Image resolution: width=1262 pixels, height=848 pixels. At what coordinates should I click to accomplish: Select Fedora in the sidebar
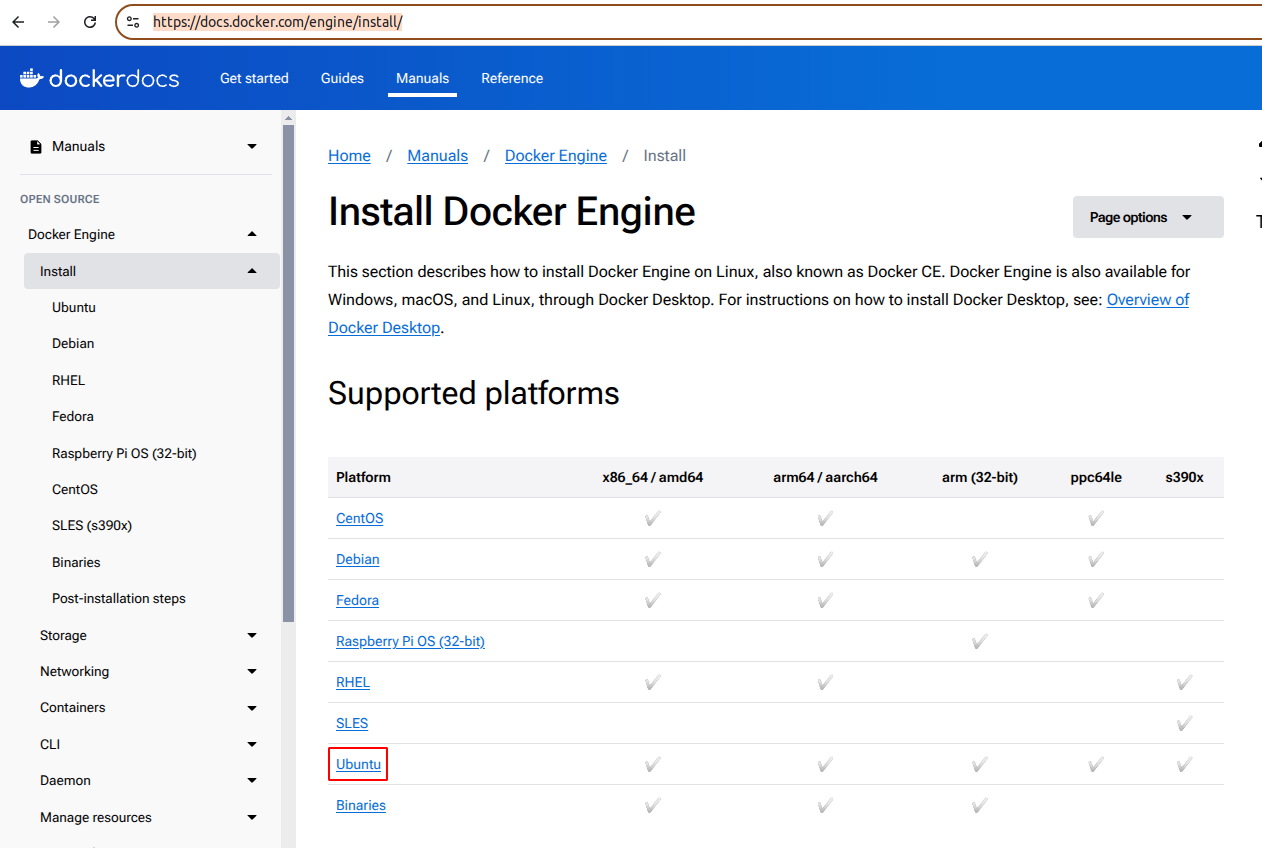pyautogui.click(x=73, y=416)
